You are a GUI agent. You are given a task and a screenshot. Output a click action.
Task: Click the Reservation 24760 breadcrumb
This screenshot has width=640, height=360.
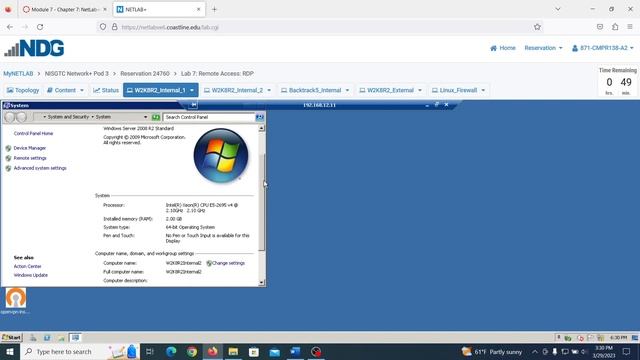145,73
